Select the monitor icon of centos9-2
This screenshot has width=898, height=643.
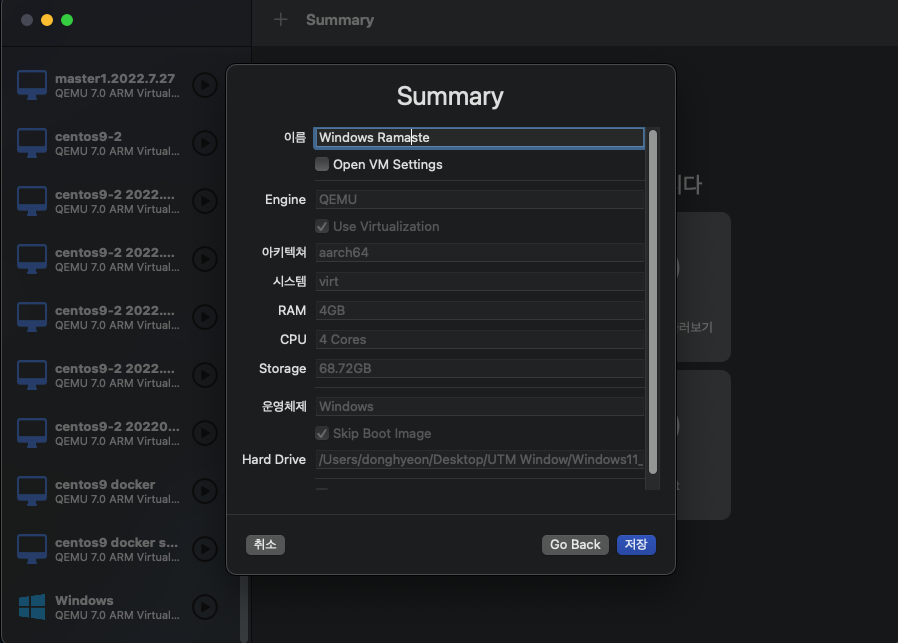pyautogui.click(x=32, y=143)
